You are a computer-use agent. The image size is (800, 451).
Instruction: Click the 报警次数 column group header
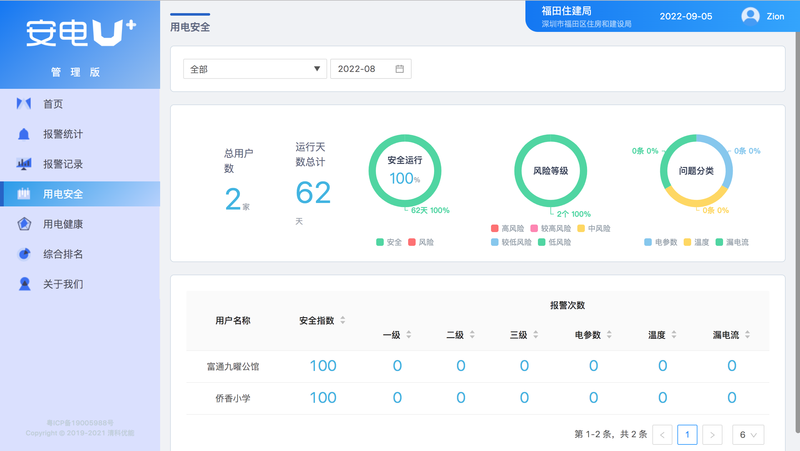pos(567,305)
